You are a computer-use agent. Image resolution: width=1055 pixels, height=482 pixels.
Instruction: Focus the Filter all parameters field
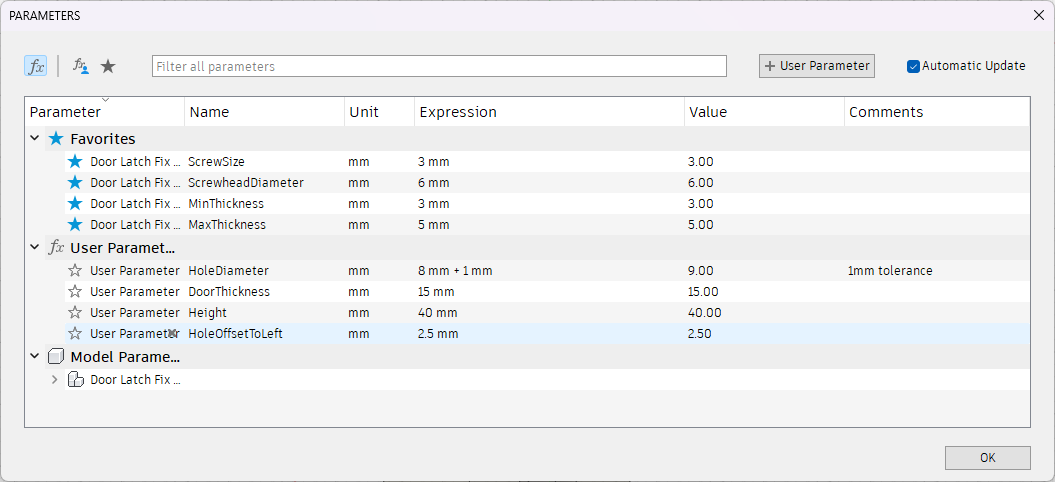click(439, 66)
